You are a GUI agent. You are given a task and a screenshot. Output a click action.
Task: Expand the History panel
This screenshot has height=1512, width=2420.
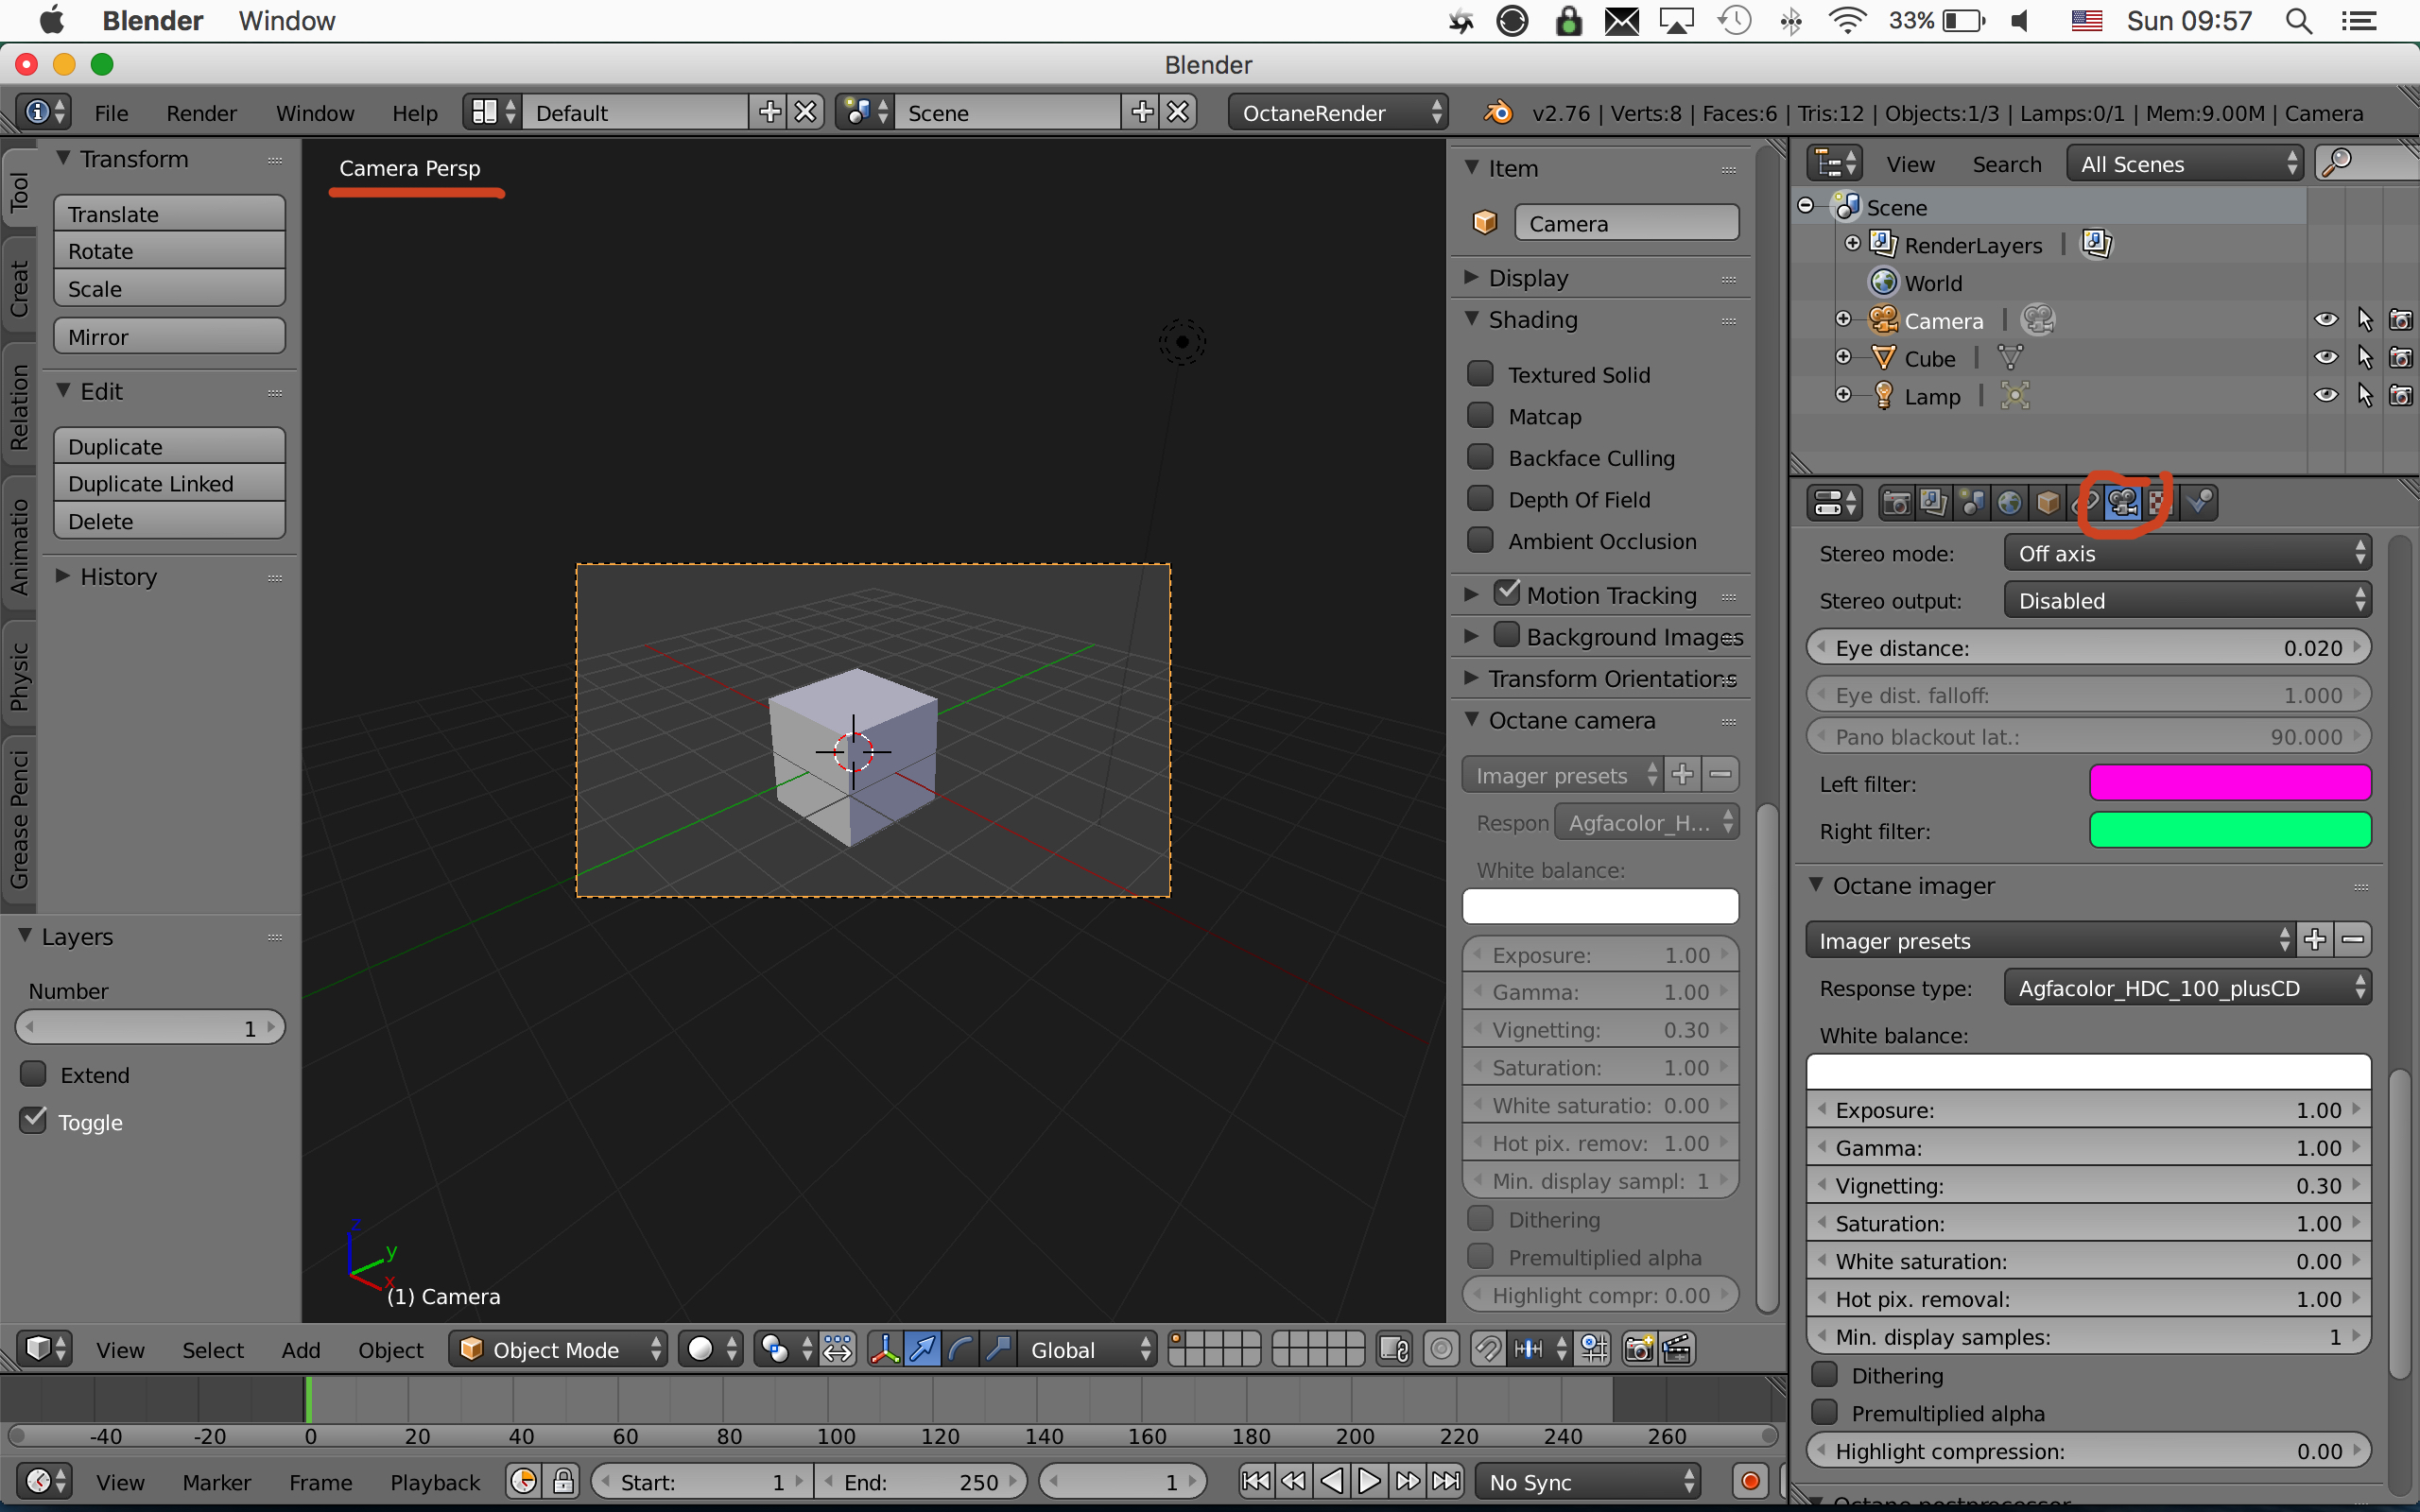(x=118, y=577)
